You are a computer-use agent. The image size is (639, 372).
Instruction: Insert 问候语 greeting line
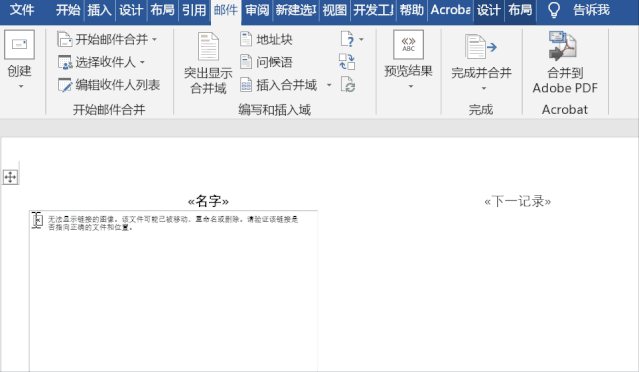click(x=266, y=62)
